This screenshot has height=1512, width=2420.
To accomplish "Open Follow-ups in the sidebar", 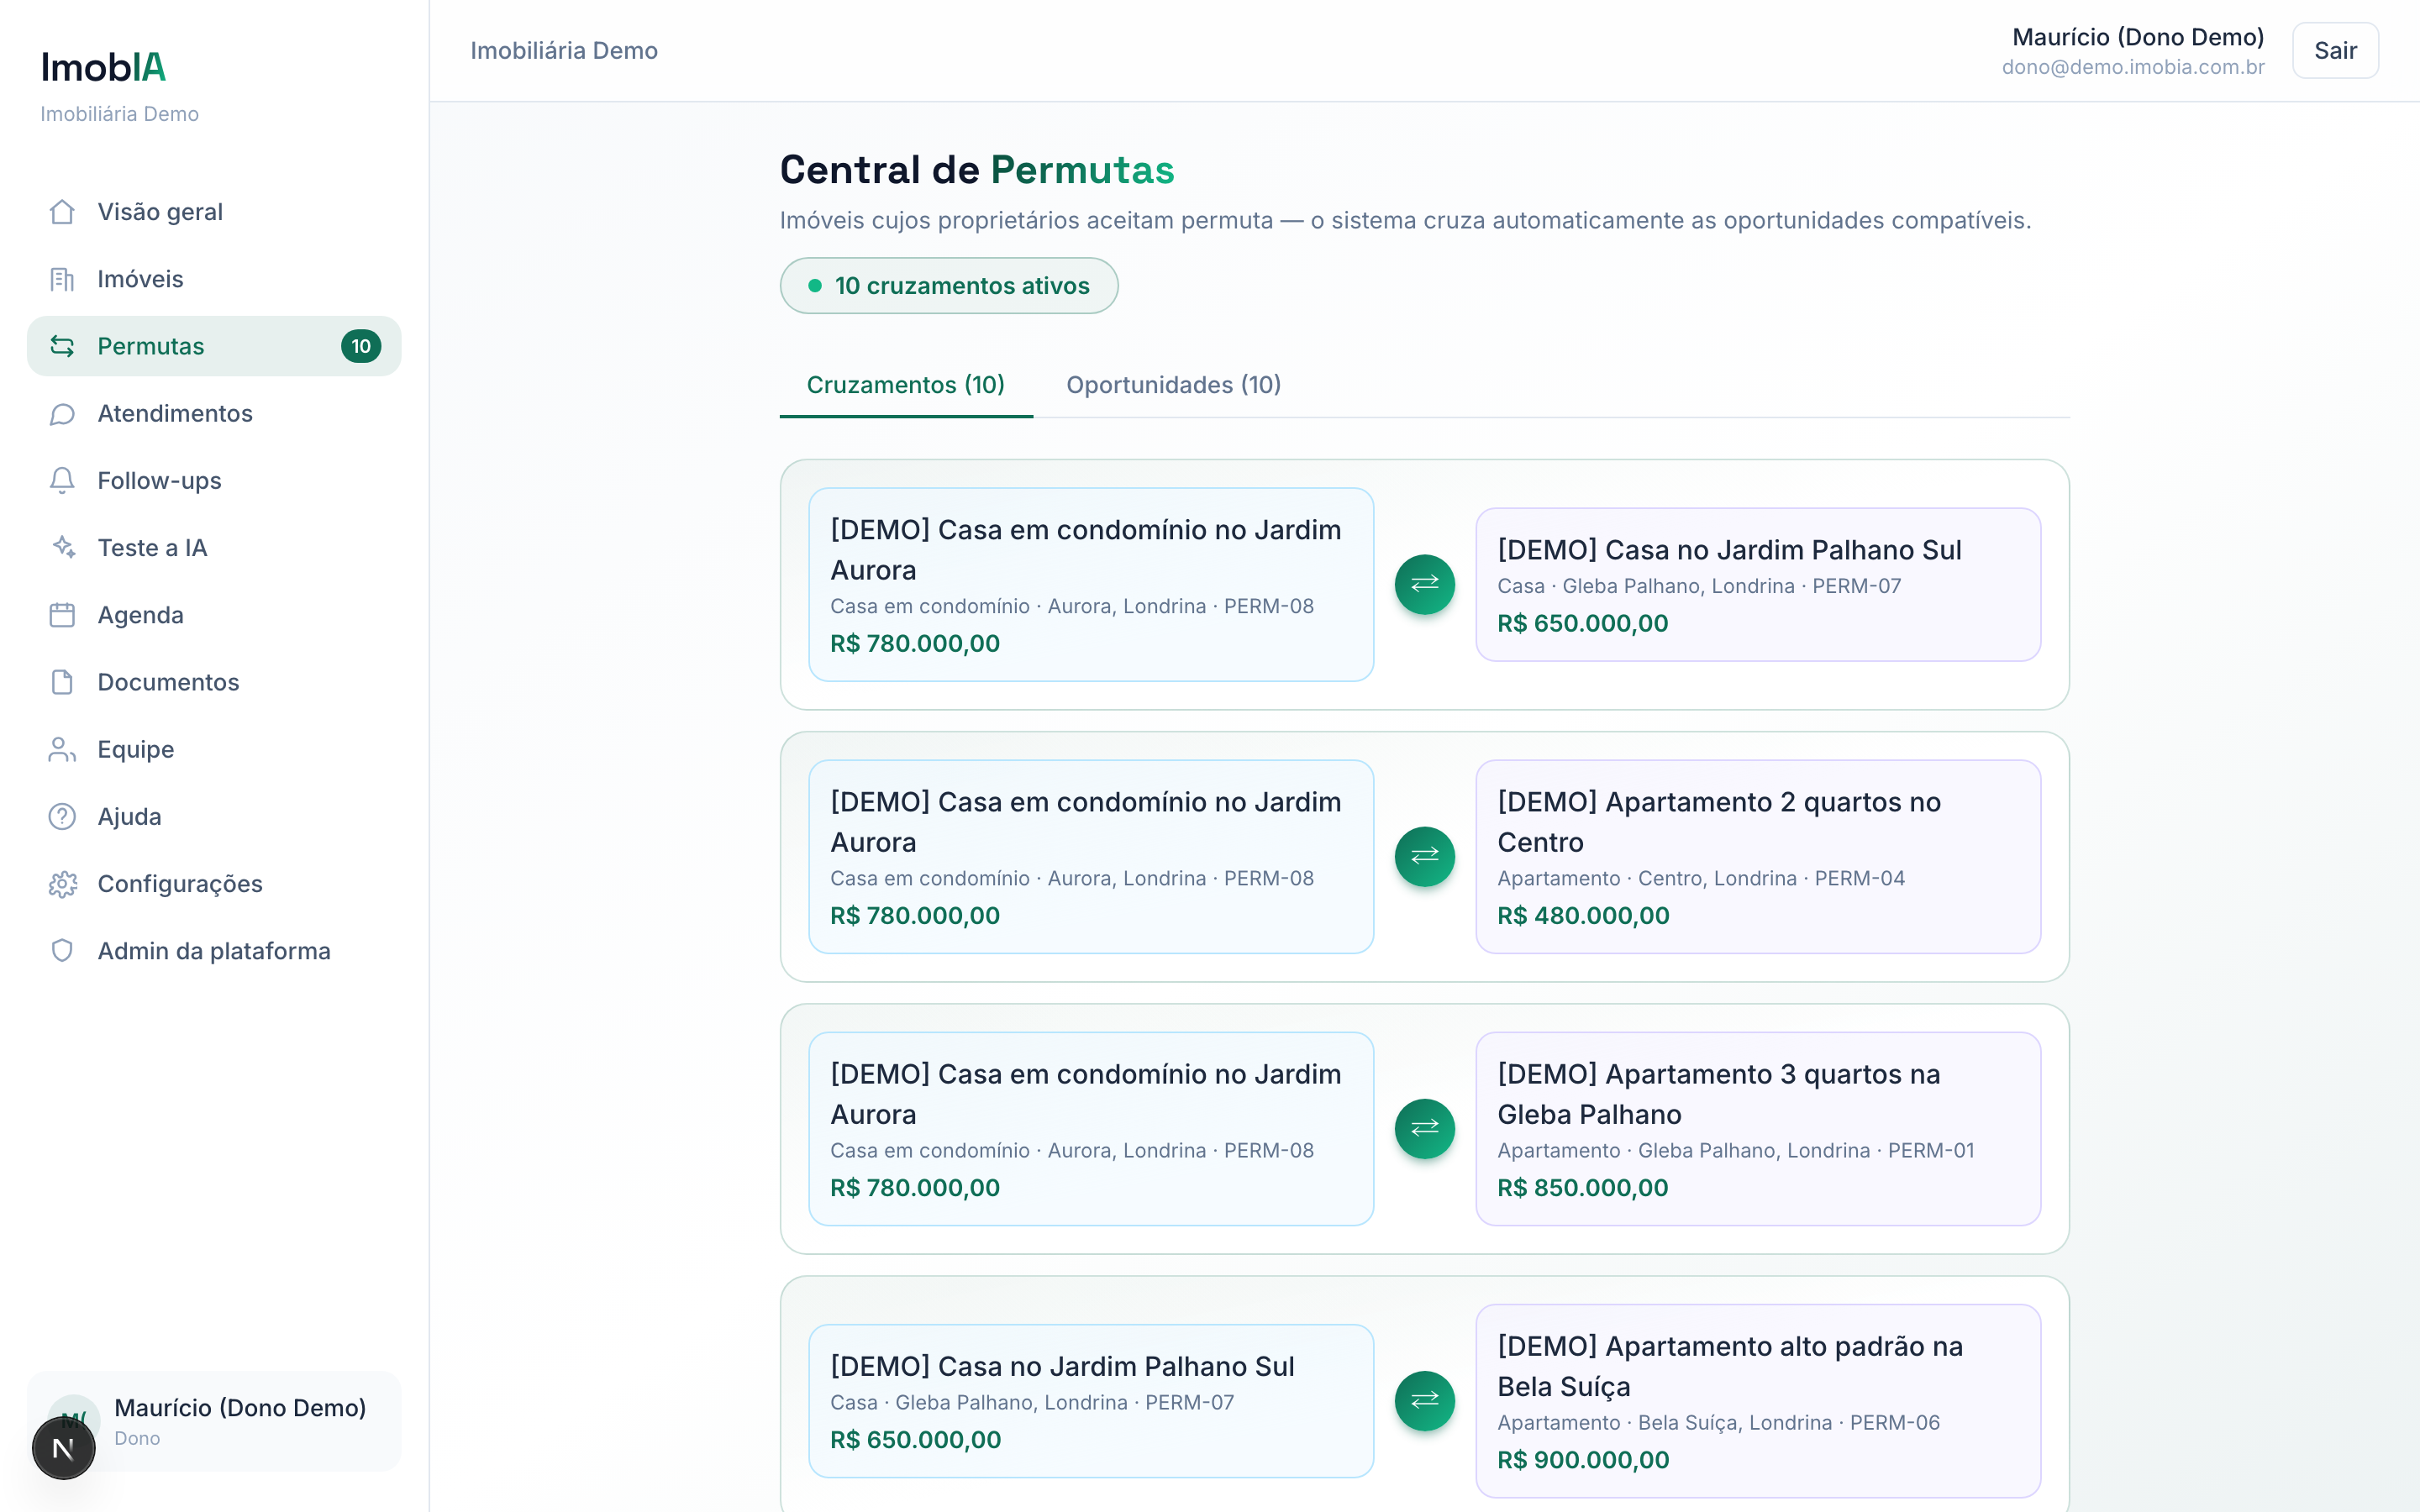I will [x=214, y=481].
